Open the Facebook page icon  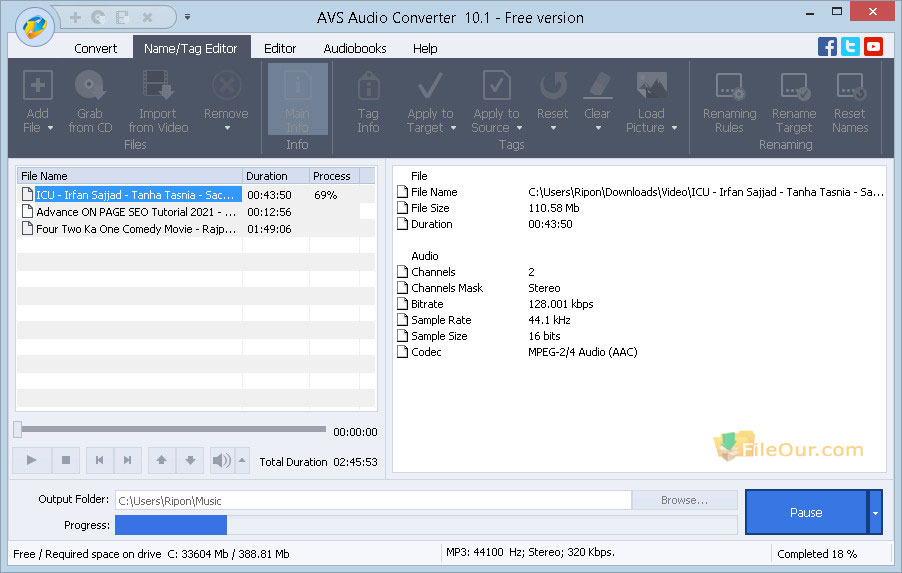[827, 47]
